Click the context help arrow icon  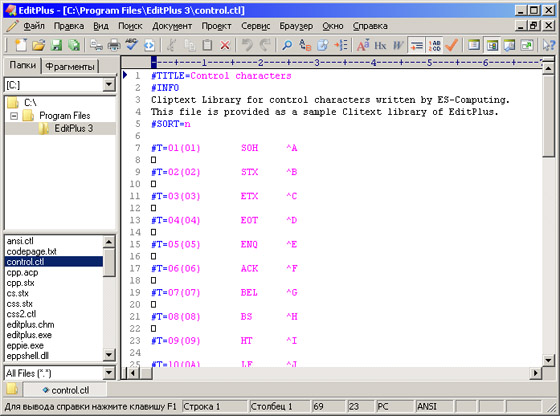pos(549,45)
